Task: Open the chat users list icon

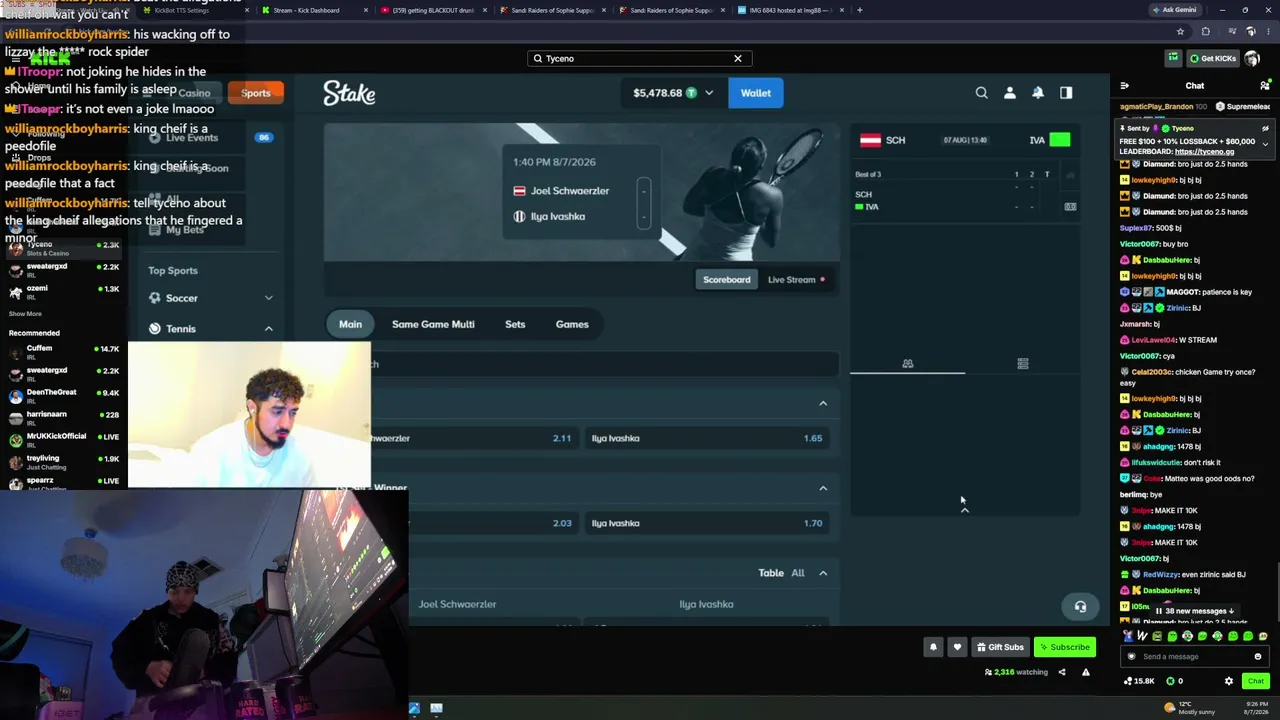Action: (1265, 86)
